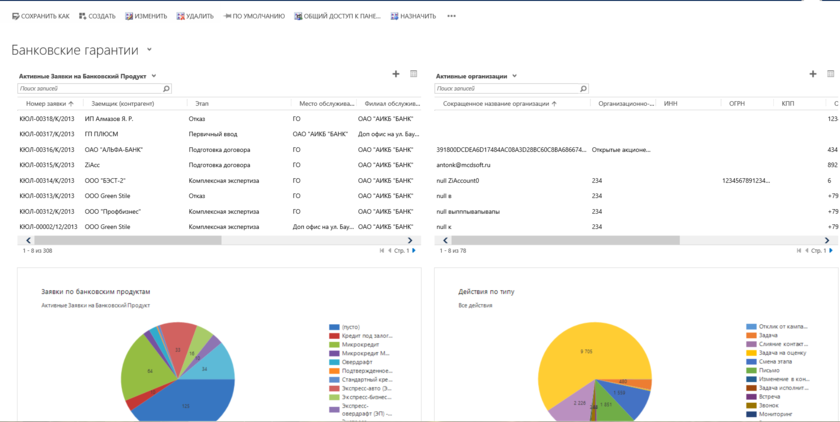Viewport: 840px width, 422px height.
Task: Open the Активные Заявки на Банковский Продукт view dropdown
Action: click(x=154, y=76)
